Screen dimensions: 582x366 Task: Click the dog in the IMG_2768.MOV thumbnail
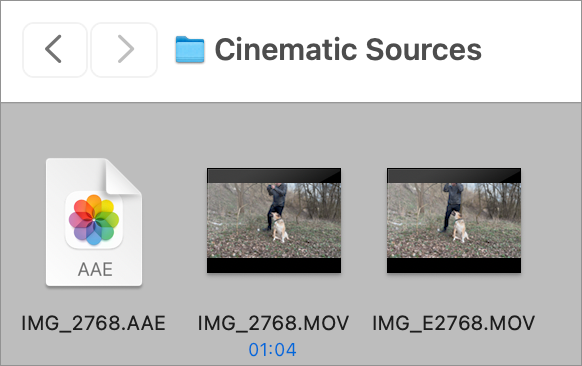point(279,227)
